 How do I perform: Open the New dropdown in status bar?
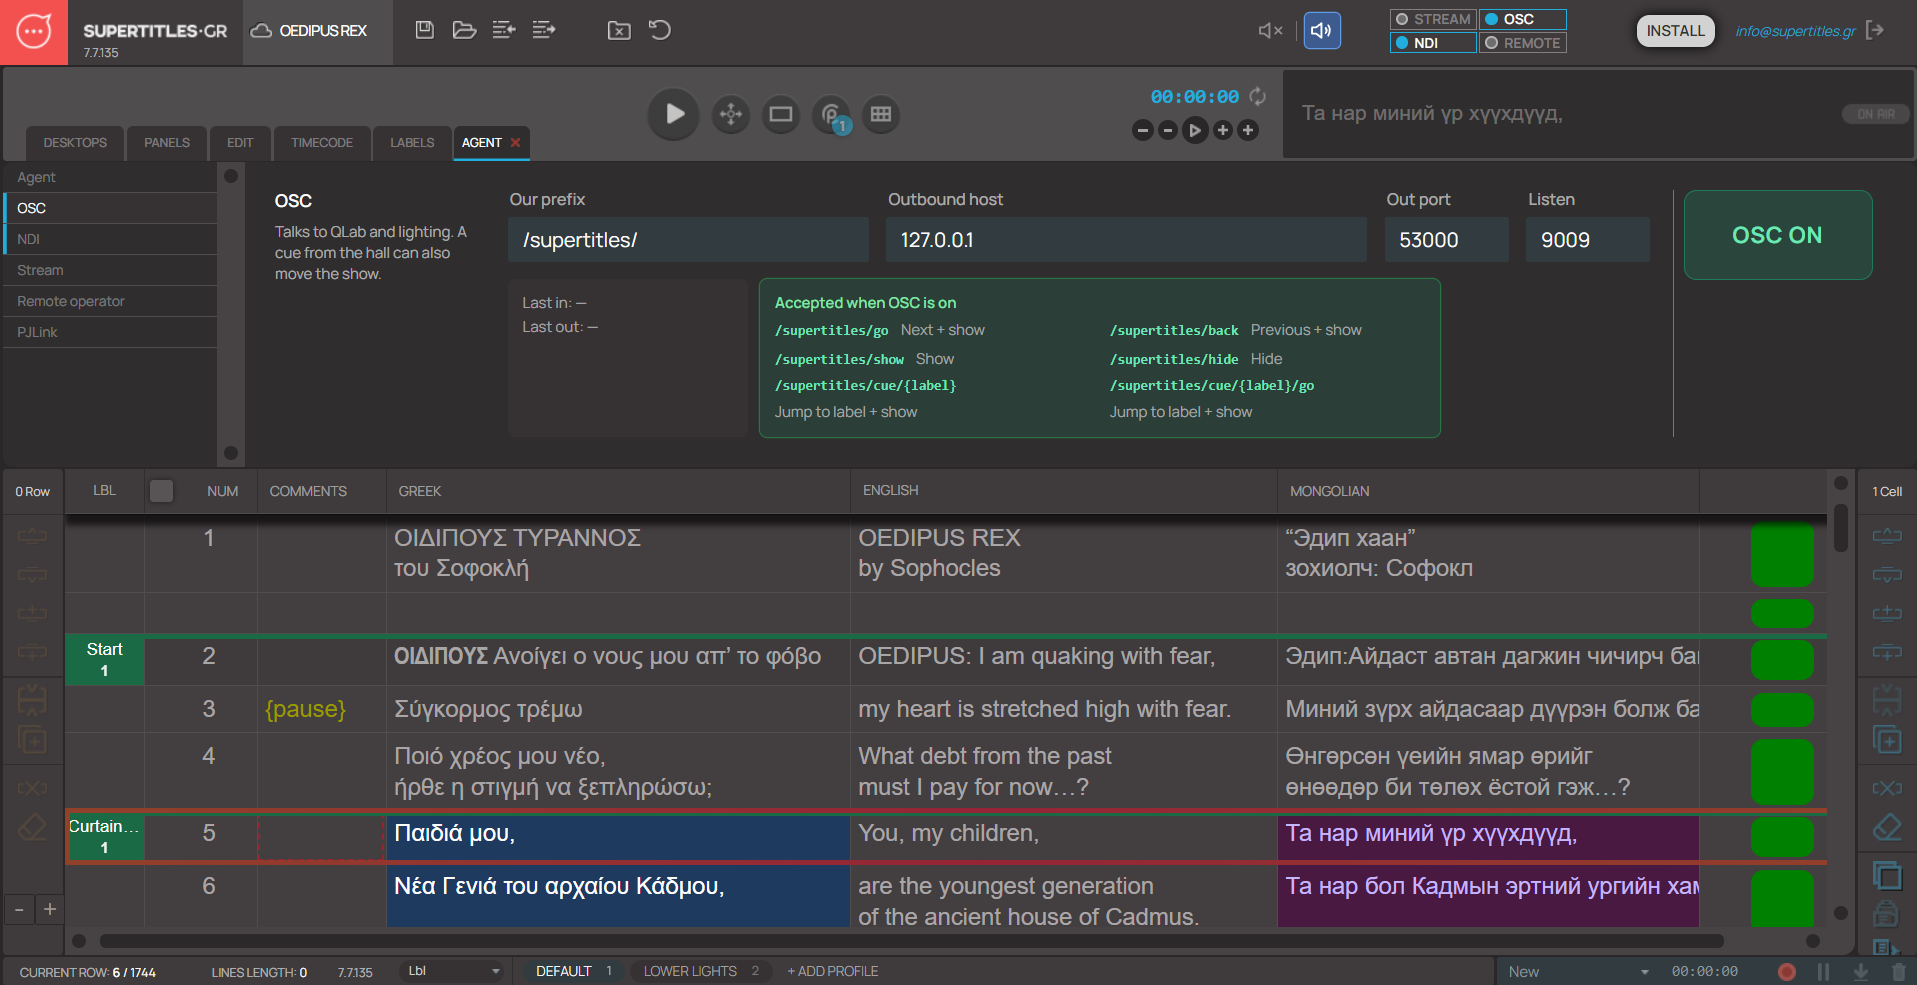pos(1579,972)
